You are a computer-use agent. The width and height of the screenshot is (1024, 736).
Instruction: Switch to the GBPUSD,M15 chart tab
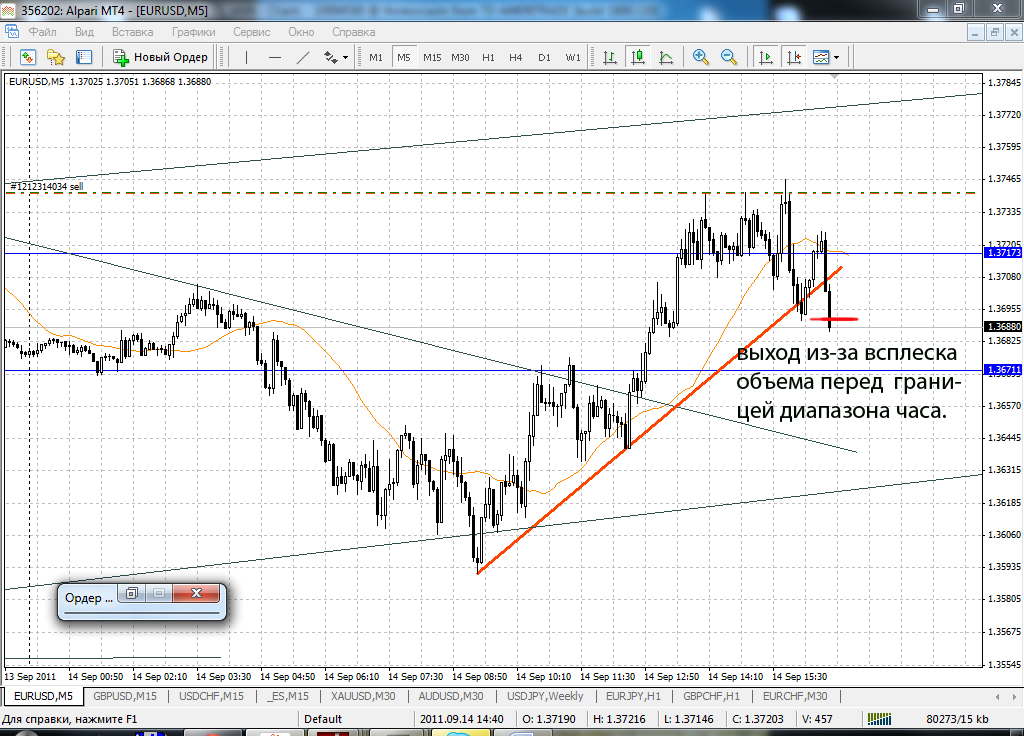[125, 696]
